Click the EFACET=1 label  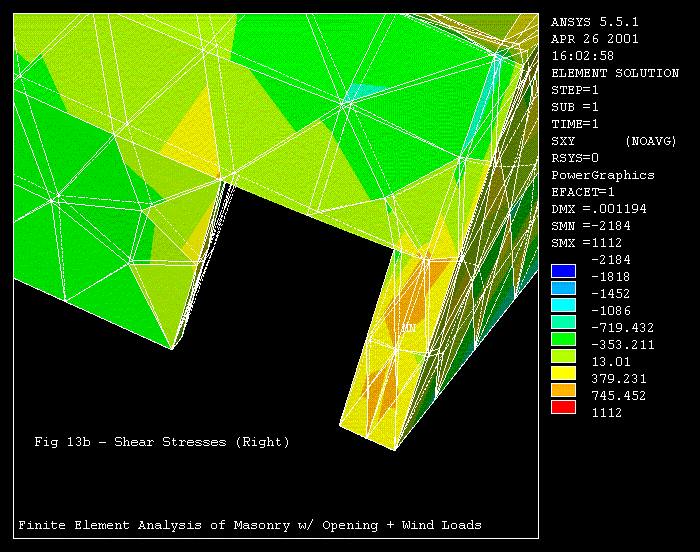[x=582, y=192]
